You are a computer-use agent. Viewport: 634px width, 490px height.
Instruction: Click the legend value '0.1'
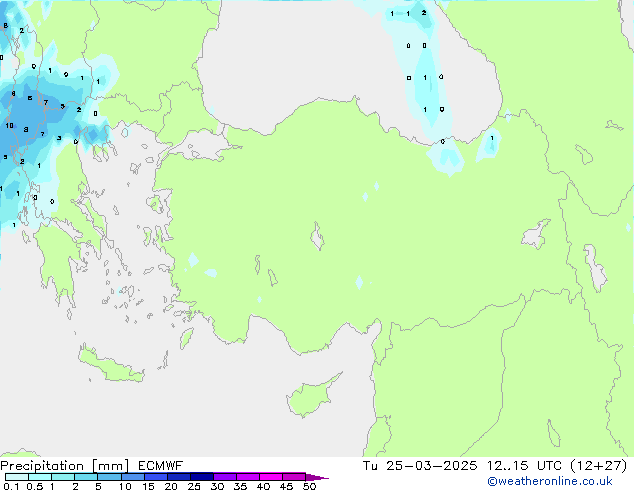(11, 486)
